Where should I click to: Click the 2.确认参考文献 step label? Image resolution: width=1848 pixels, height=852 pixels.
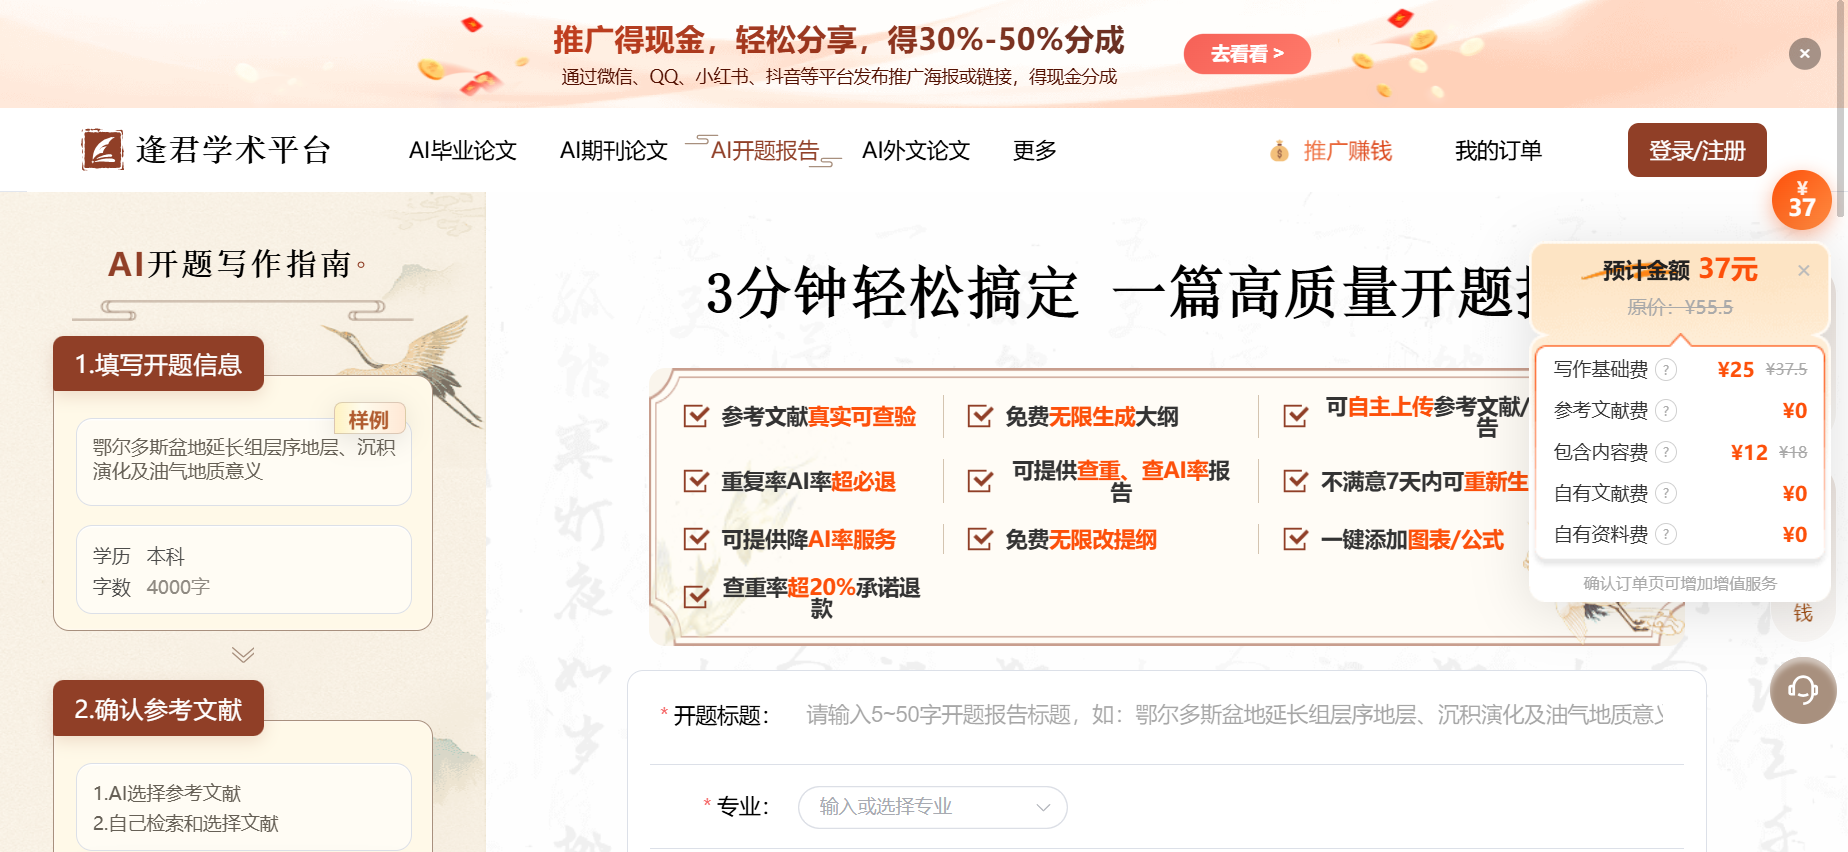pos(158,709)
